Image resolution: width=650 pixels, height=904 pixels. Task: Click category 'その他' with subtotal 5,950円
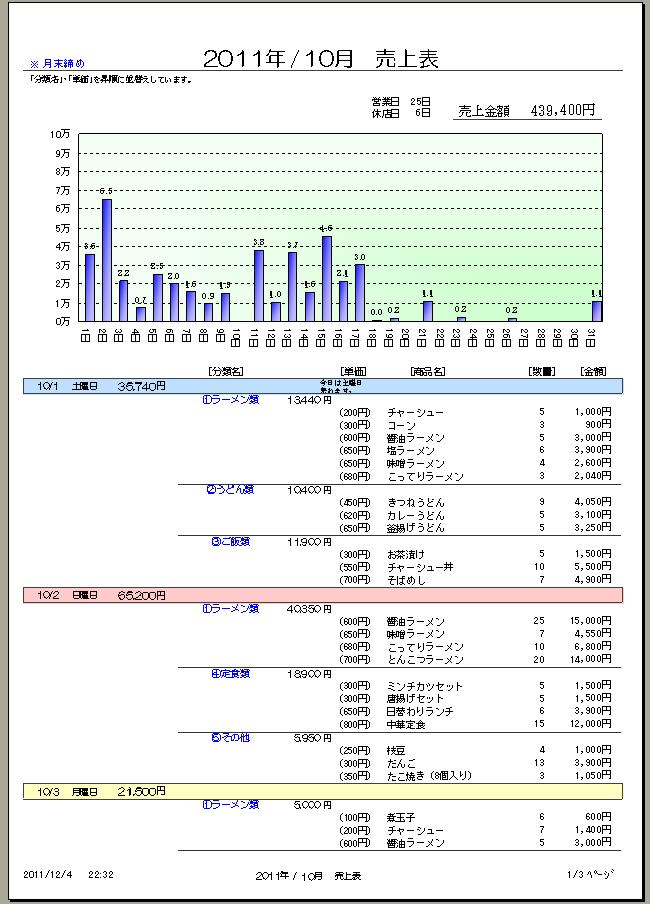231,737
